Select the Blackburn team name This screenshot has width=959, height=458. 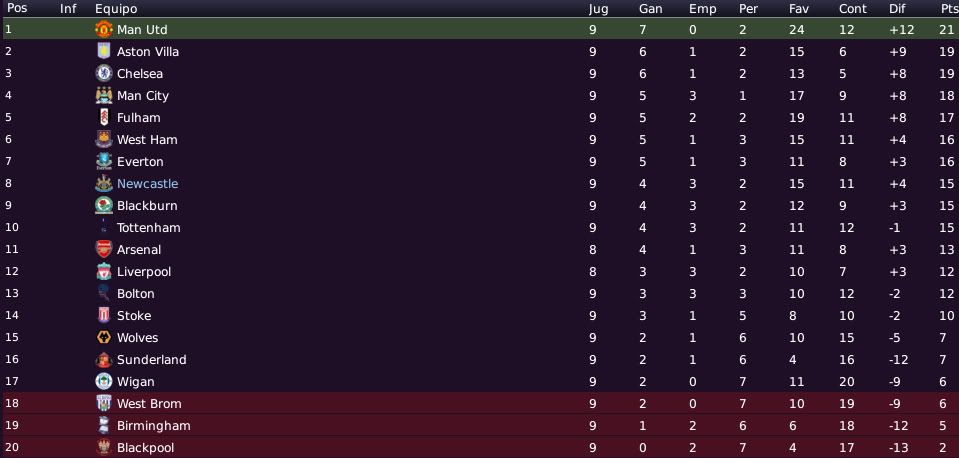147,205
